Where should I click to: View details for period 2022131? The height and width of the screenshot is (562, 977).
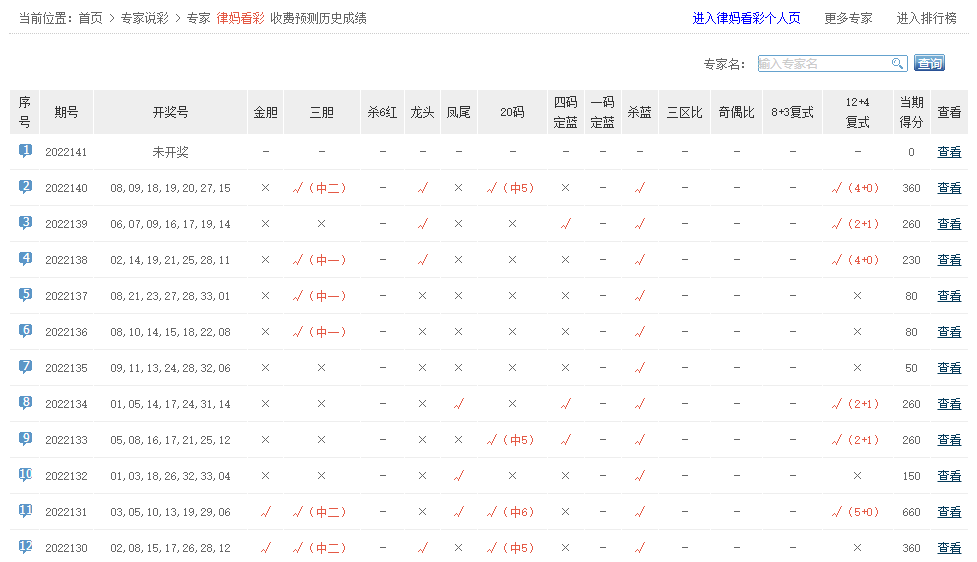[949, 512]
